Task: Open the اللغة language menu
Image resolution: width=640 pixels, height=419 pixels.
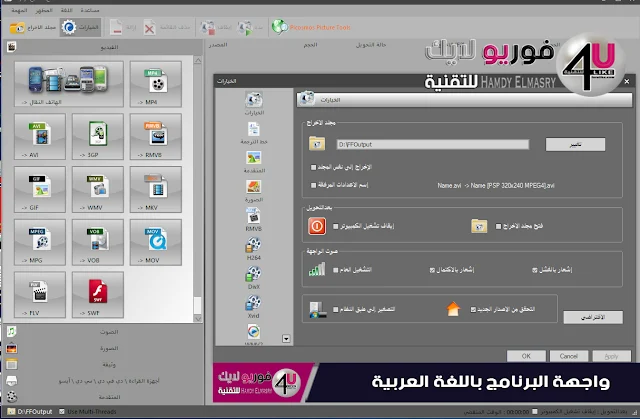Action: click(x=67, y=10)
